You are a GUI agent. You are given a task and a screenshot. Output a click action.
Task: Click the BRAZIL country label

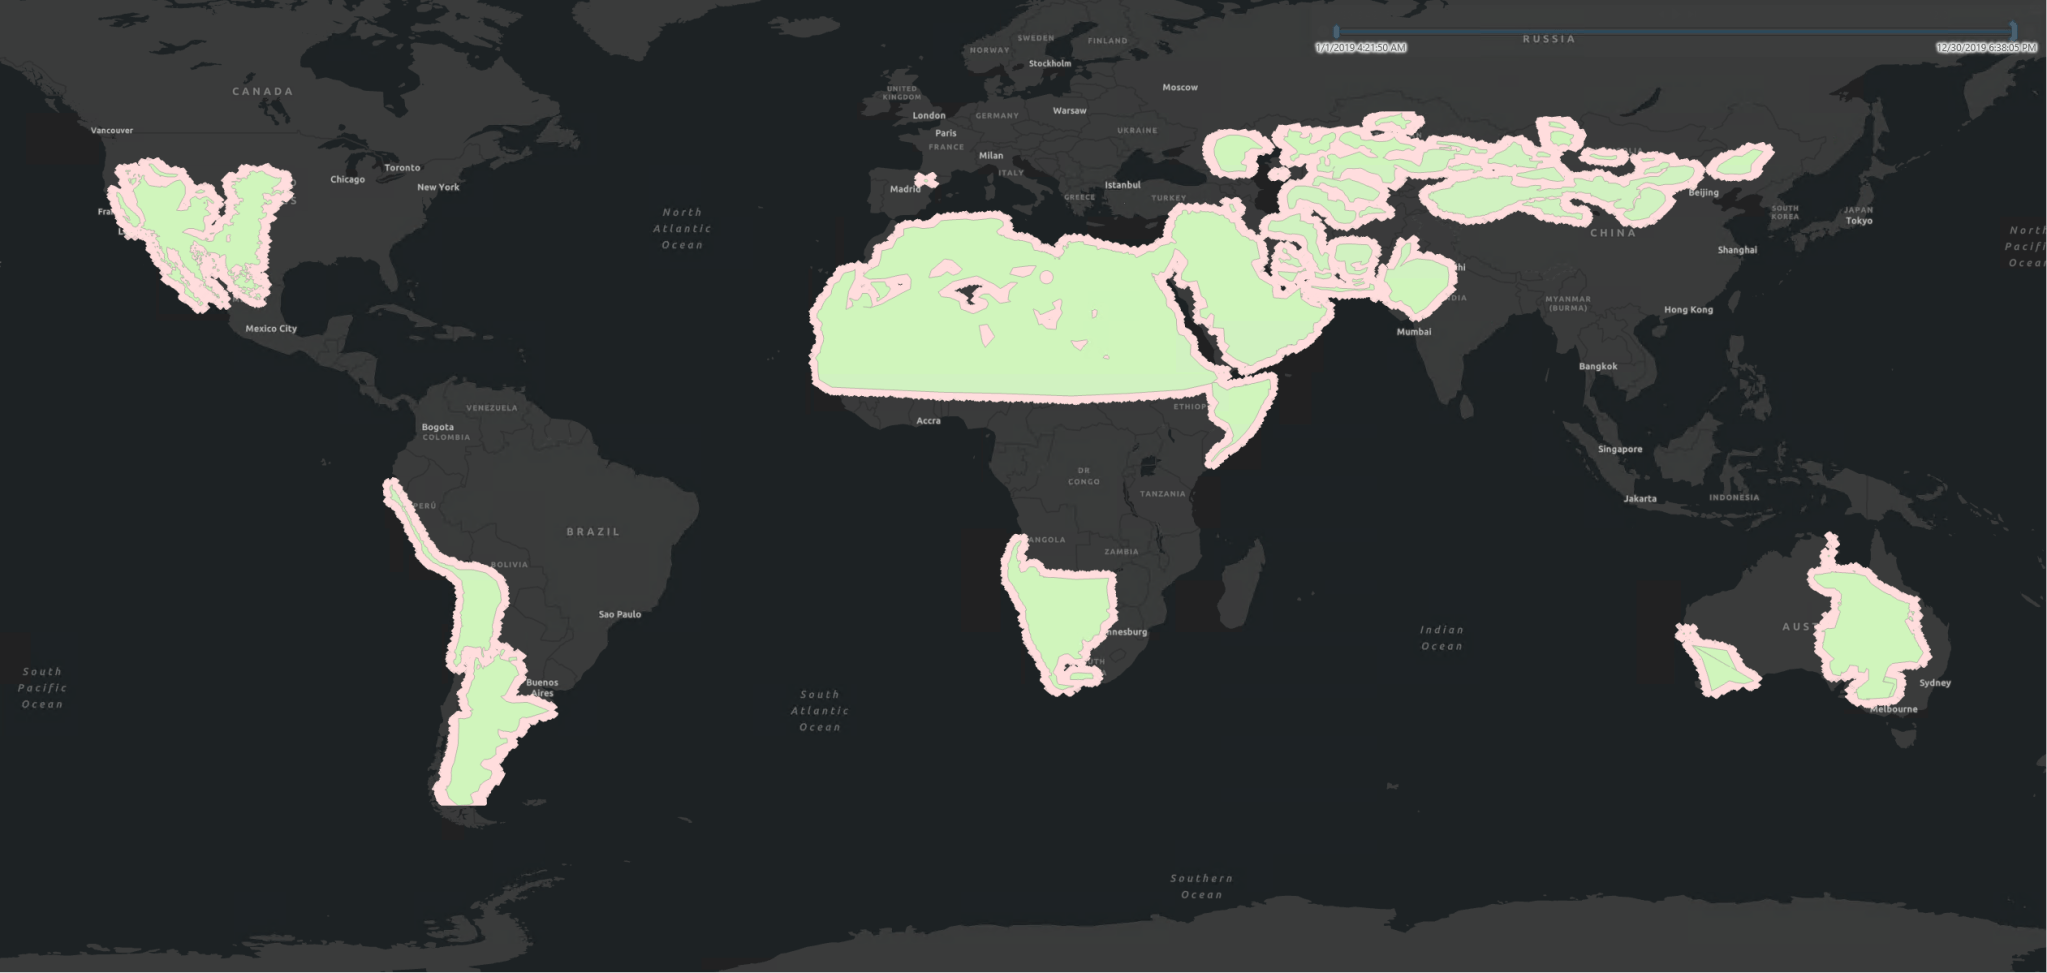click(593, 531)
